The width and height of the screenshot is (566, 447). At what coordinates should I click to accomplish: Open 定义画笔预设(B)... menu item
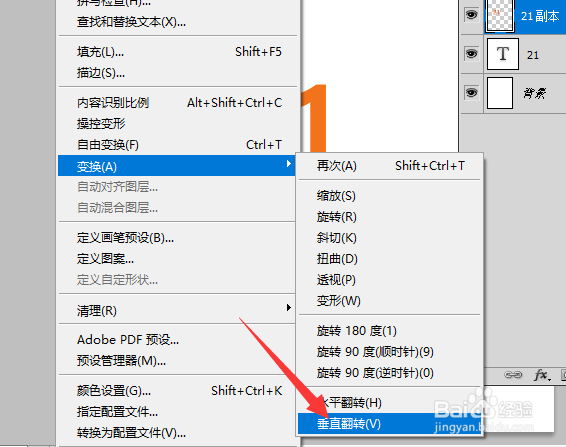tap(177, 238)
